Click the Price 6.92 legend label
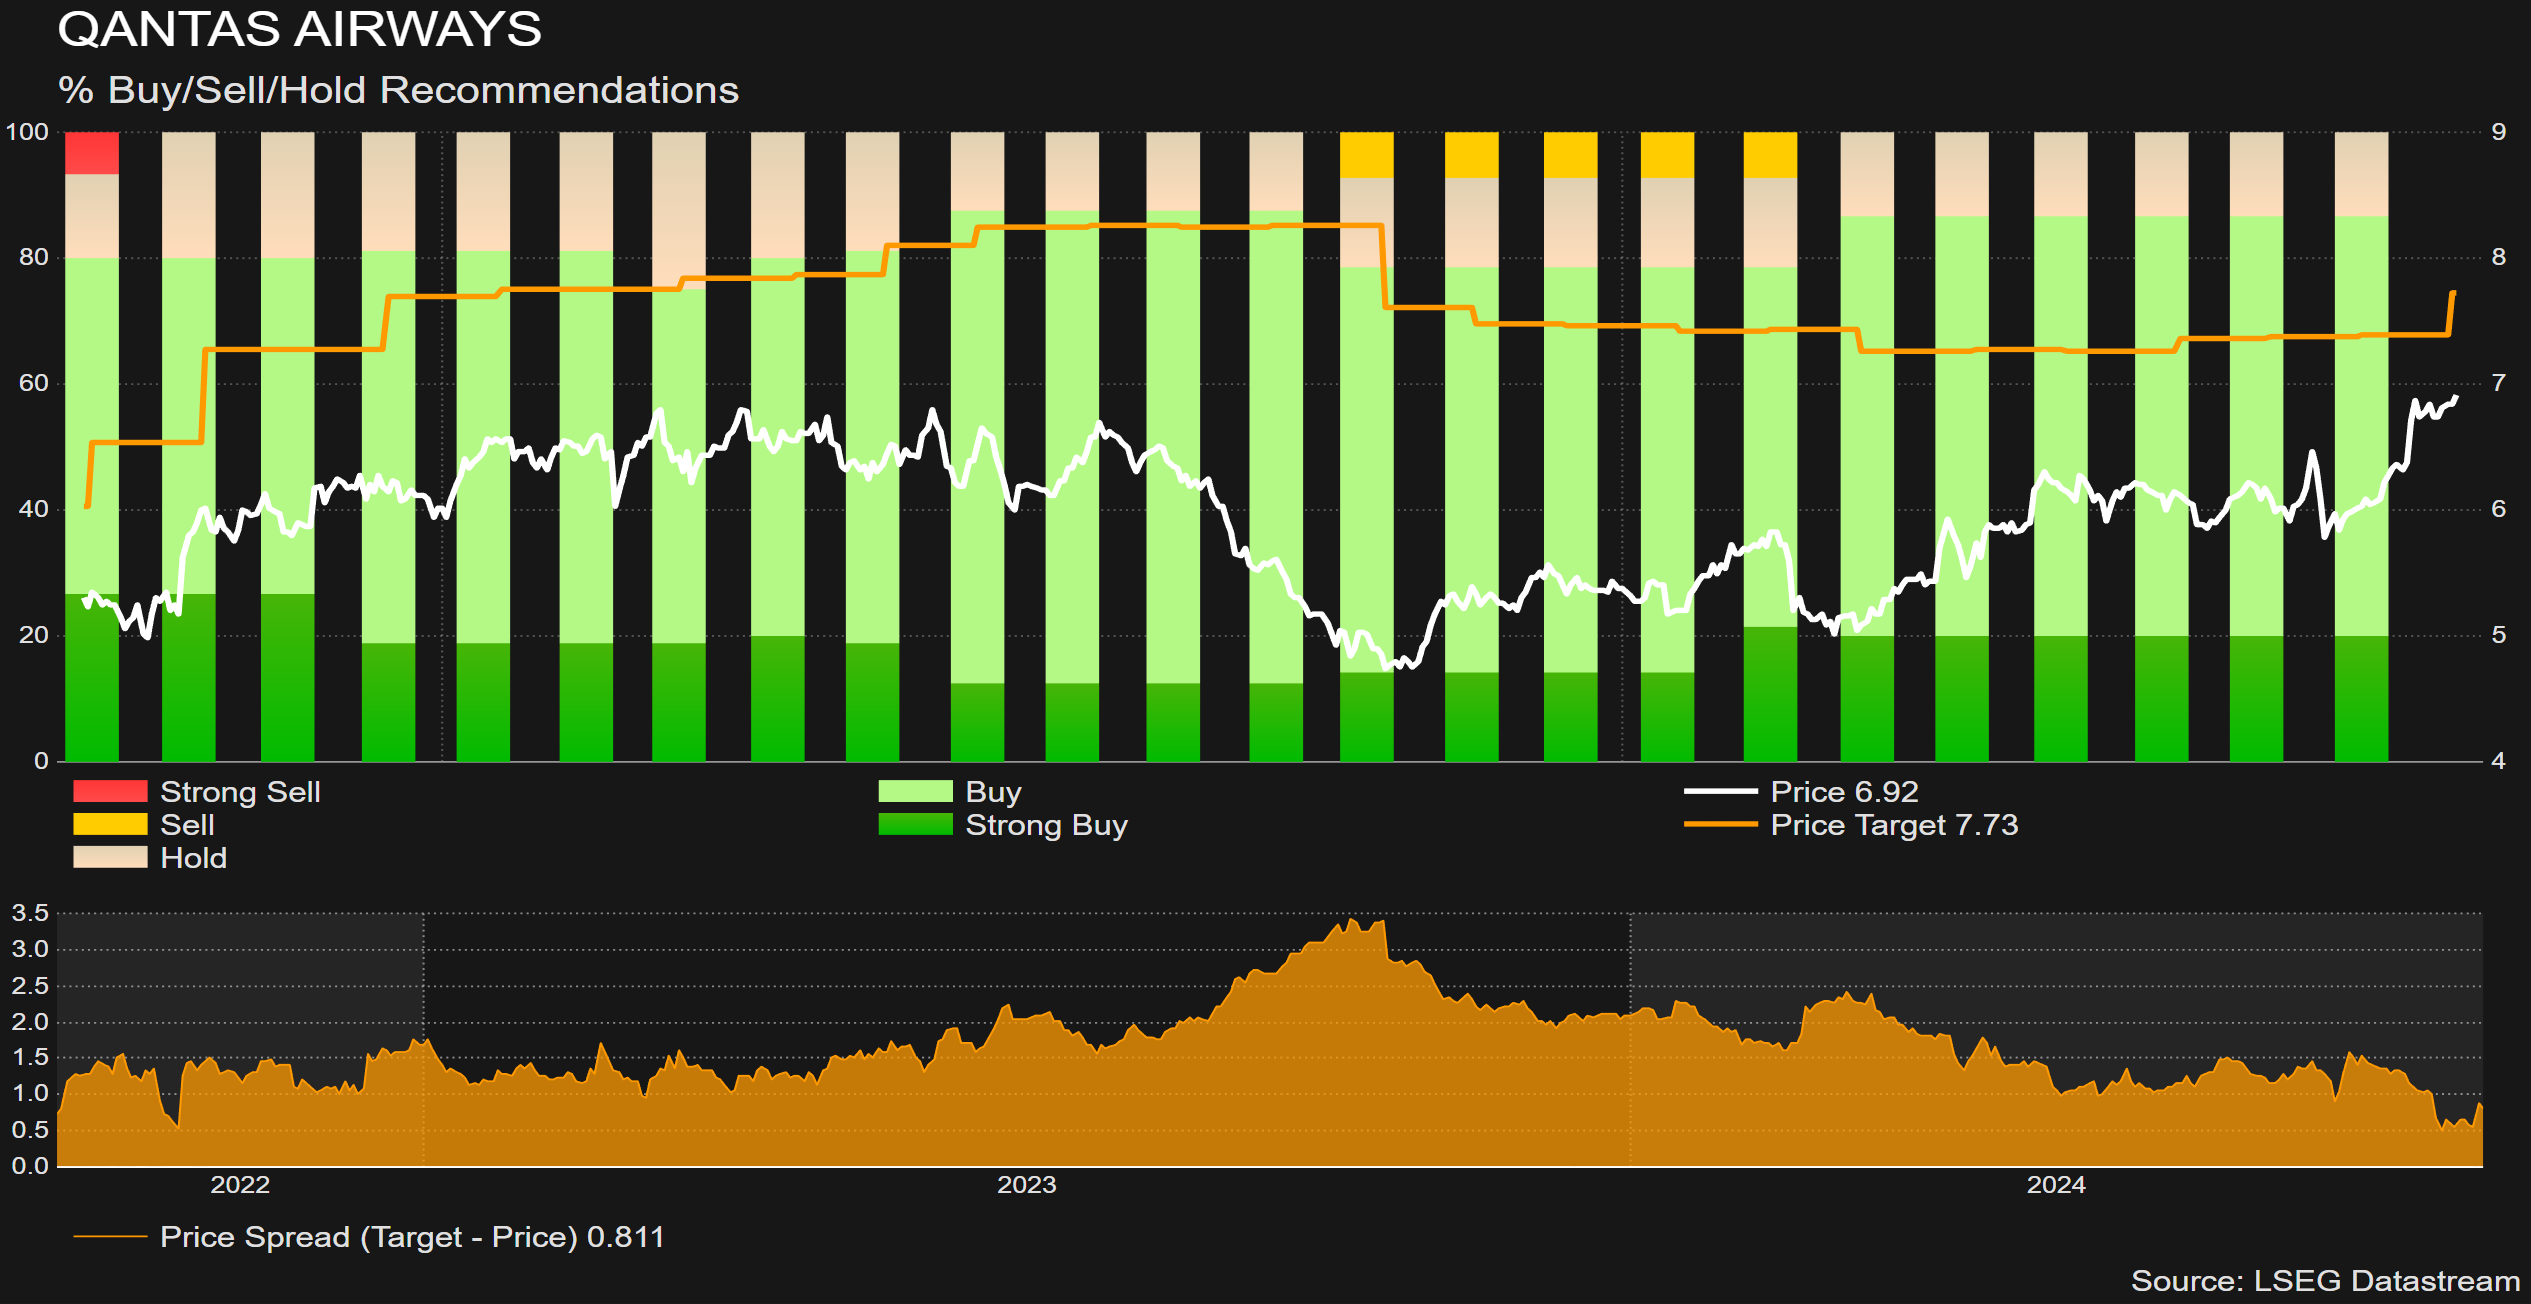 [x=1844, y=791]
